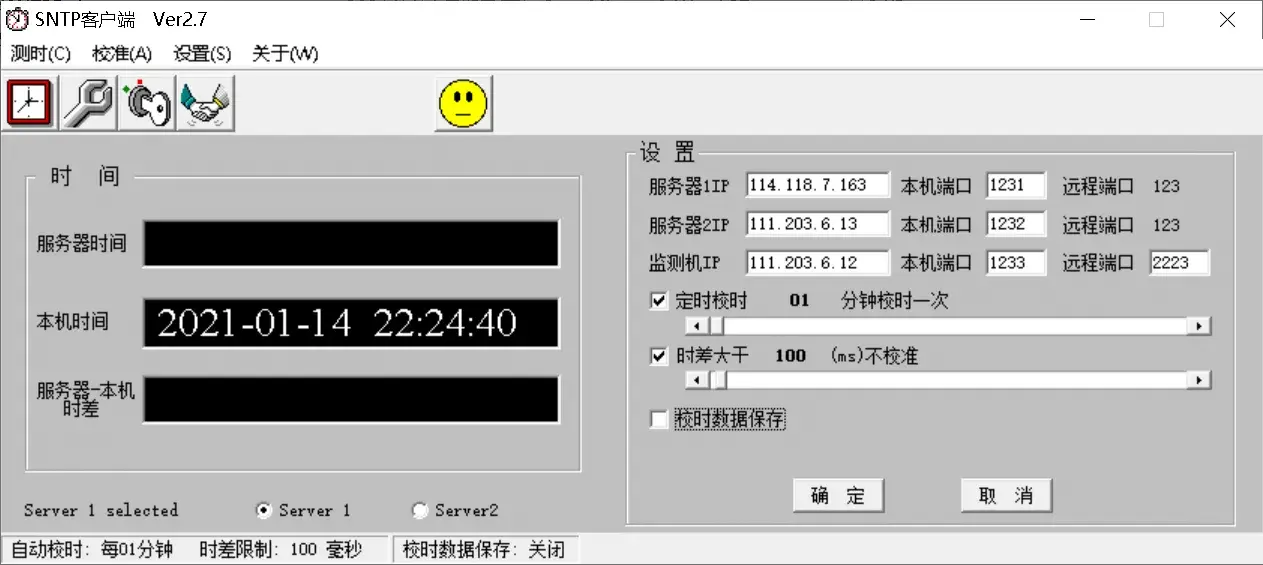Click the 服务器2IP address field
The image size is (1263, 565).
click(817, 224)
